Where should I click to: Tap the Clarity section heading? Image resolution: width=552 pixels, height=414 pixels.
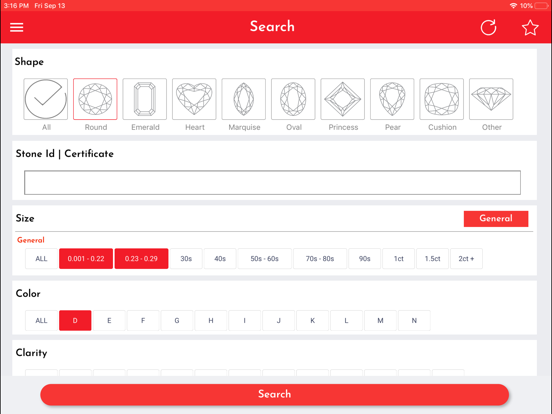(x=31, y=353)
